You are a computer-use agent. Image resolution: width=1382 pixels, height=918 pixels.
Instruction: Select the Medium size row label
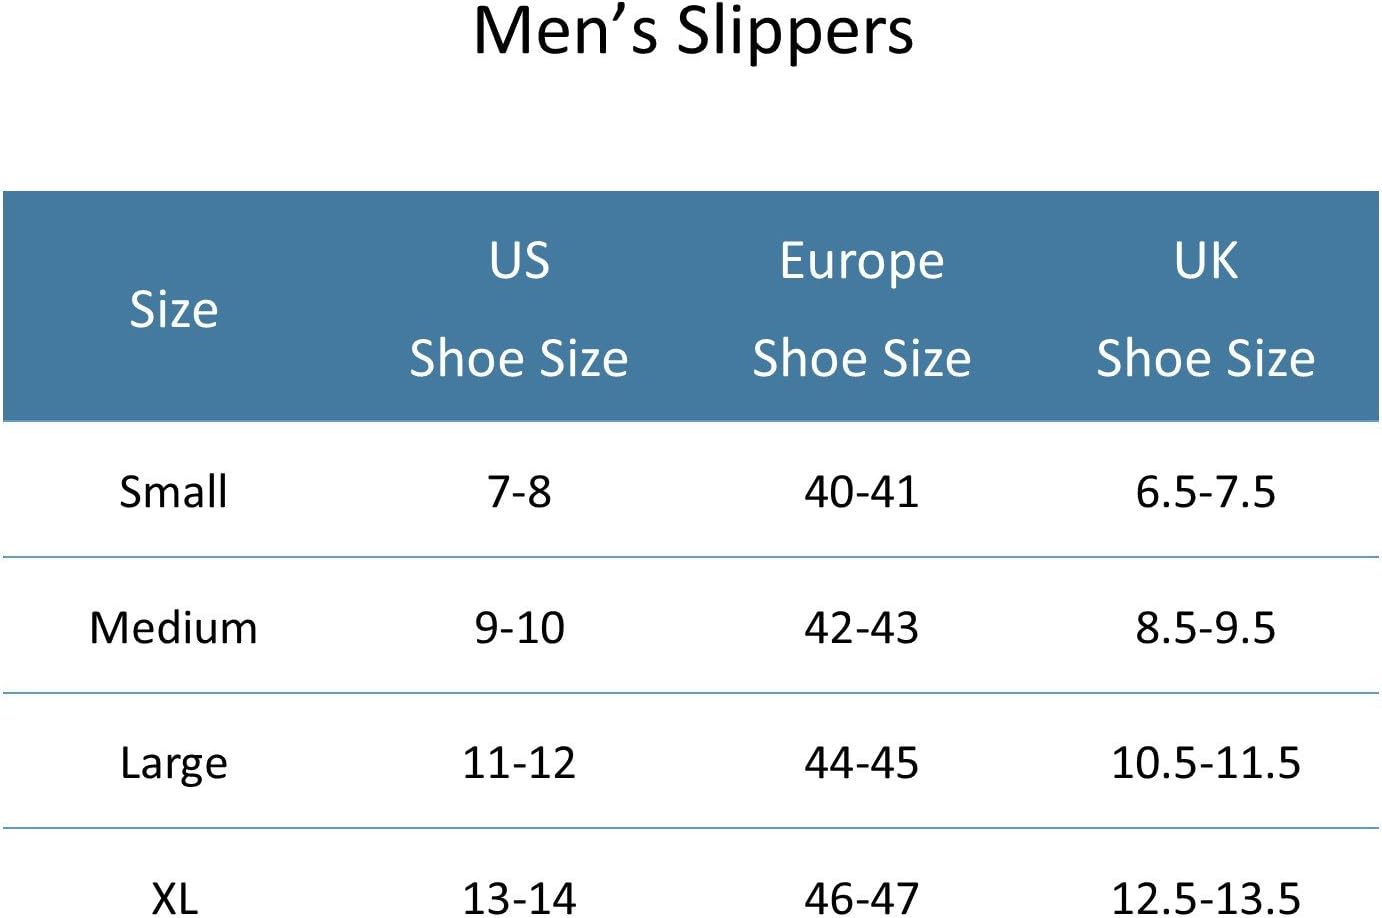coord(174,628)
